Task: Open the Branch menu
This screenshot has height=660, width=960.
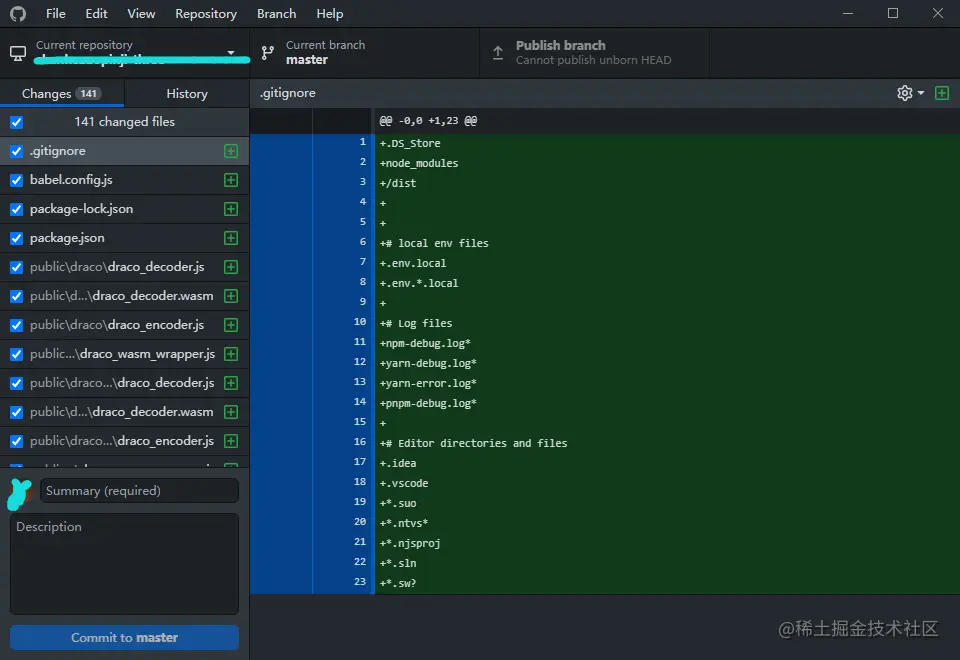Action: 276,13
